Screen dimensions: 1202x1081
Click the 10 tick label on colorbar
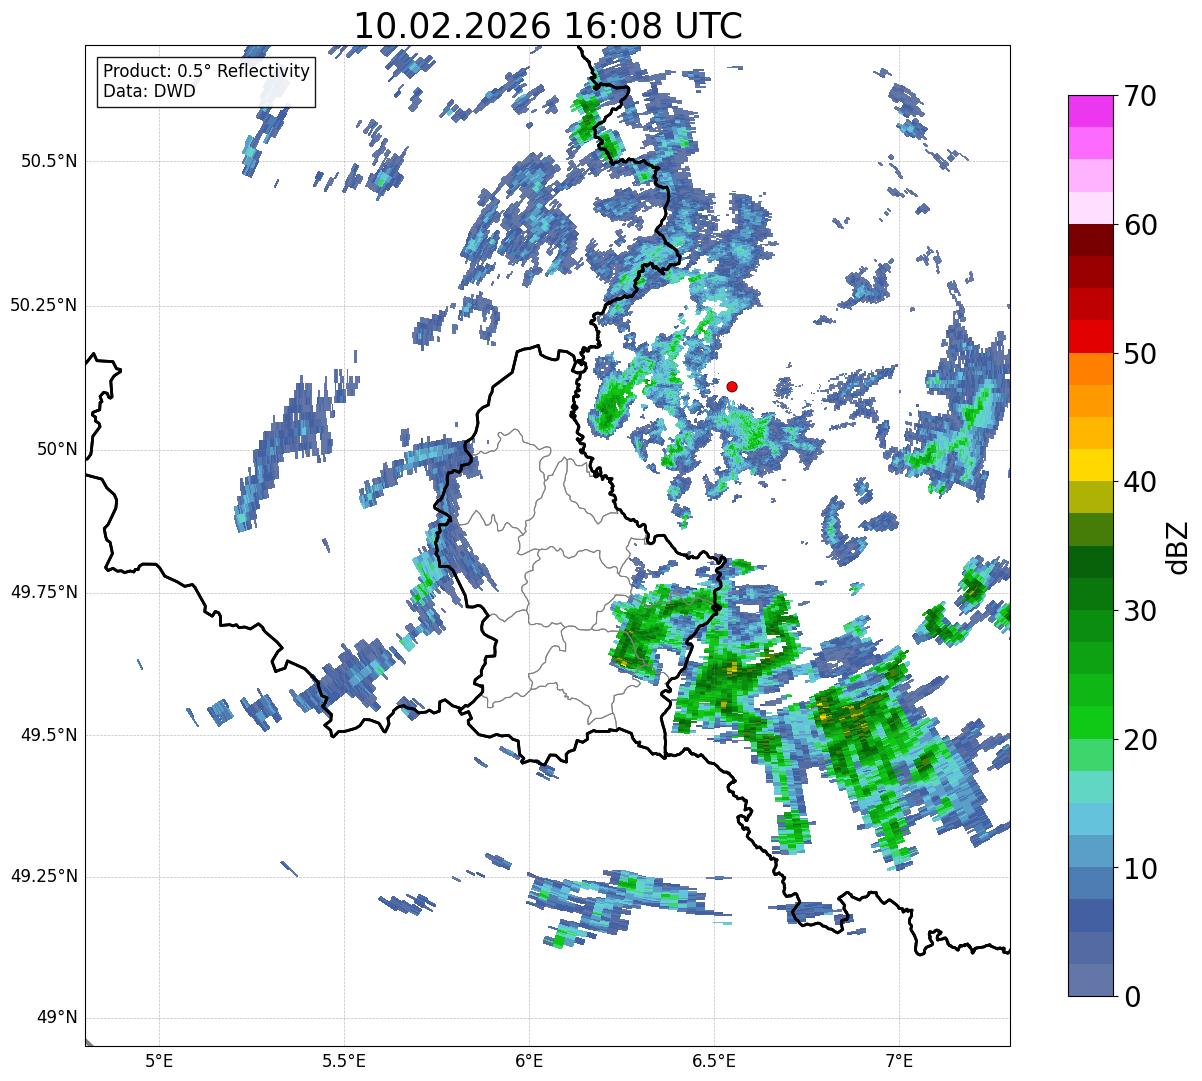click(1139, 869)
